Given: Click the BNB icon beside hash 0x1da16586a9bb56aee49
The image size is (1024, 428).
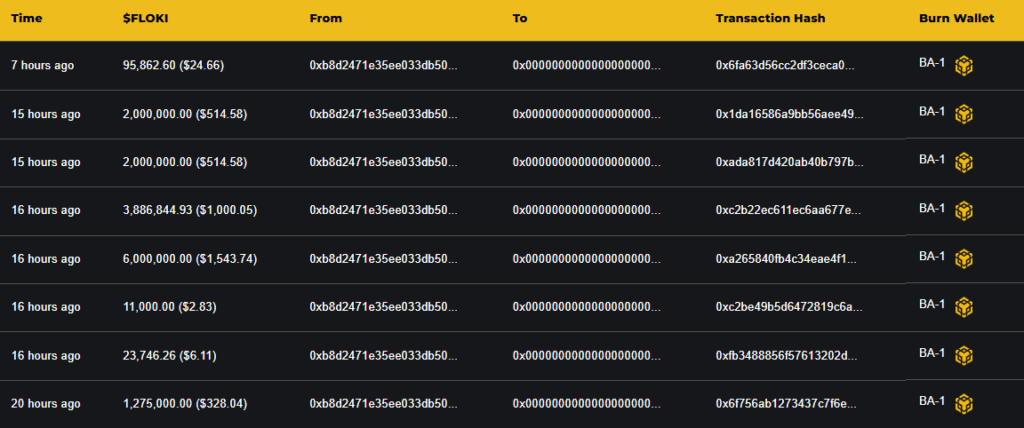Looking at the screenshot, I should tap(963, 114).
